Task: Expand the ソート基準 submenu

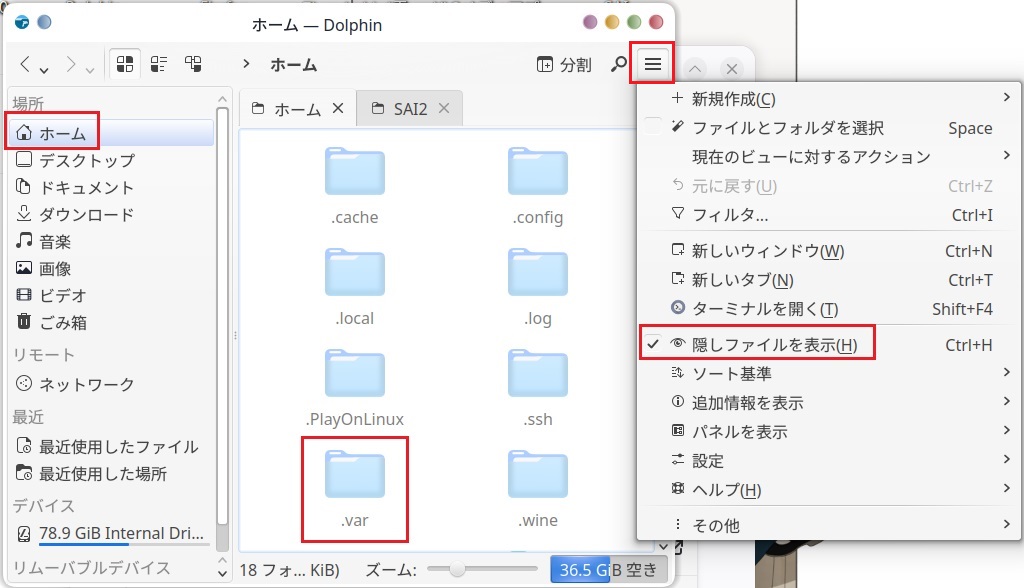Action: (731, 374)
